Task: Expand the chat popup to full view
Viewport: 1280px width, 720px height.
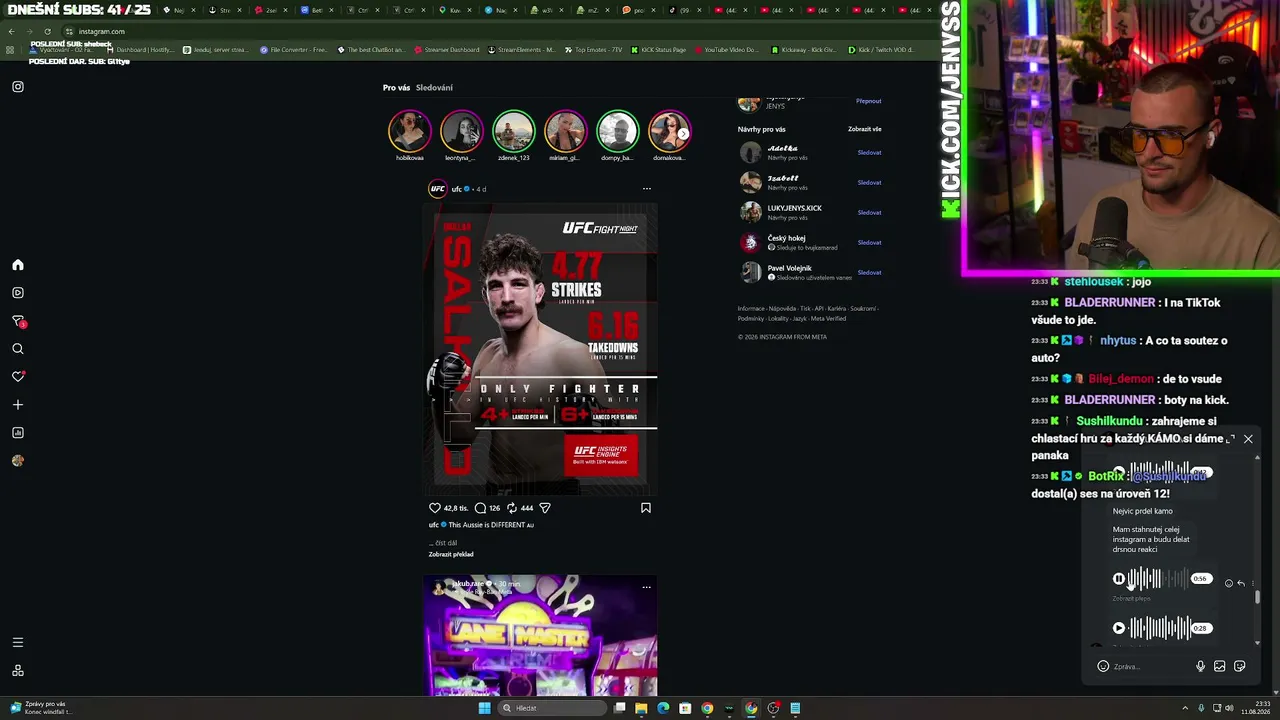Action: coord(1230,439)
